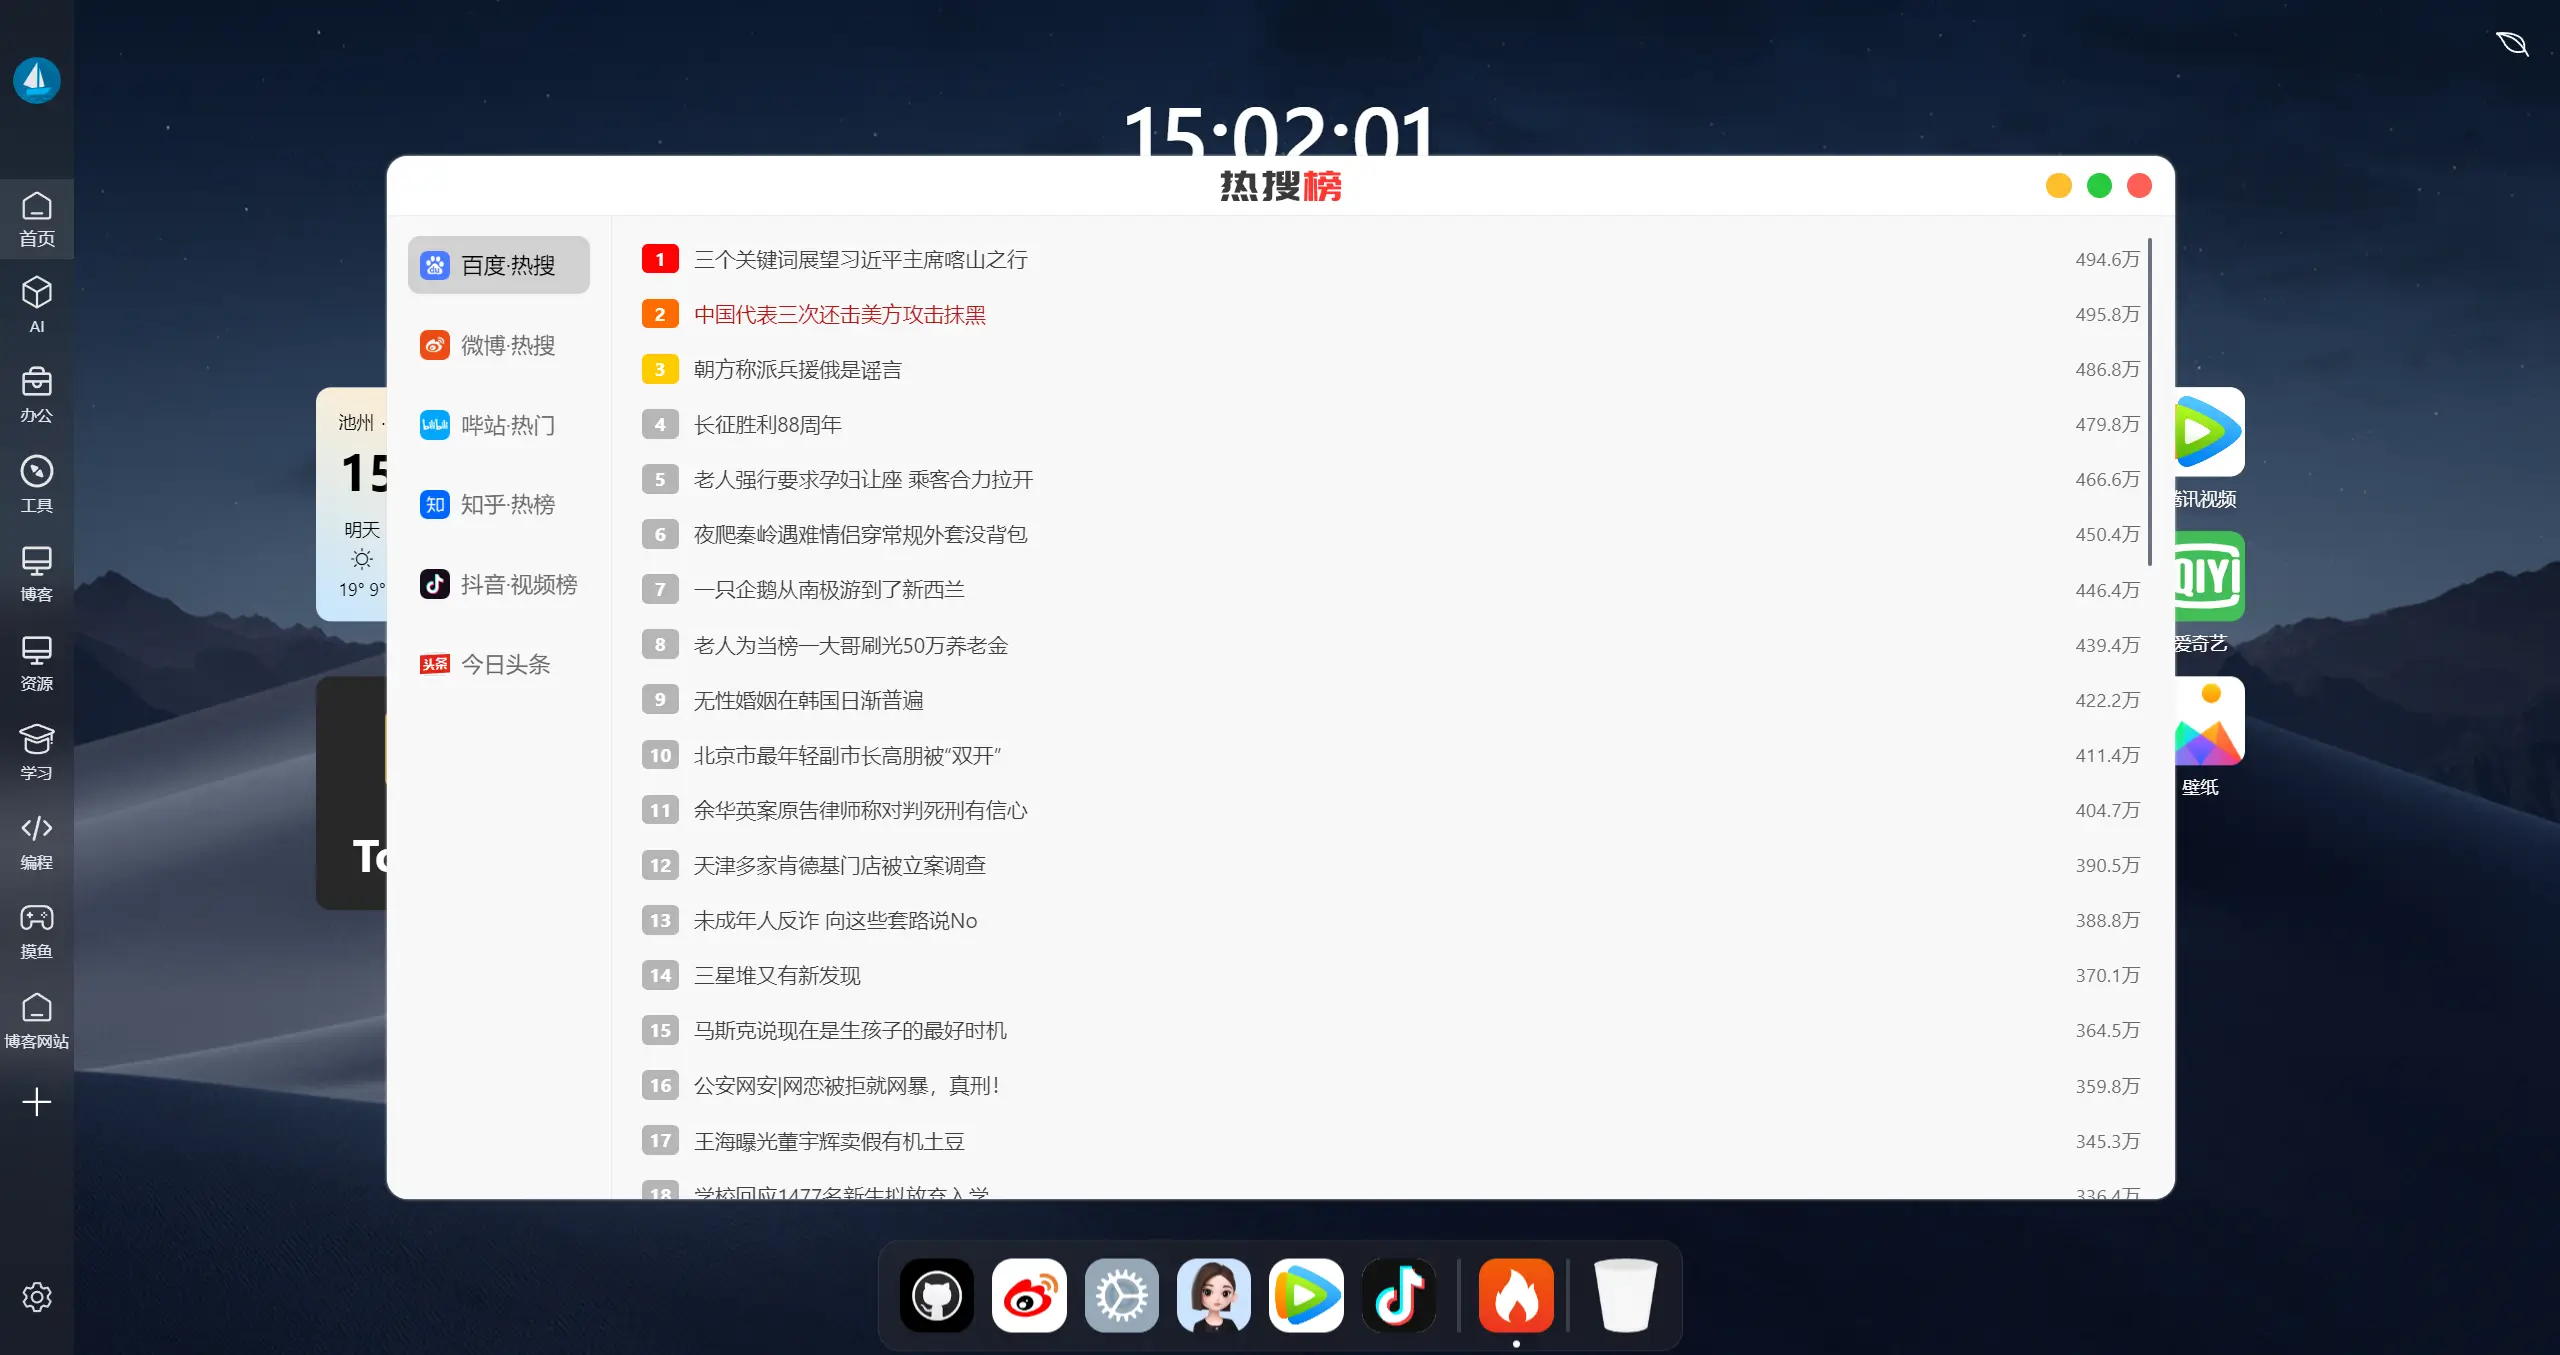The width and height of the screenshot is (2560, 1355).
Task: Open headline 三星堆又有新发现
Action: point(777,975)
